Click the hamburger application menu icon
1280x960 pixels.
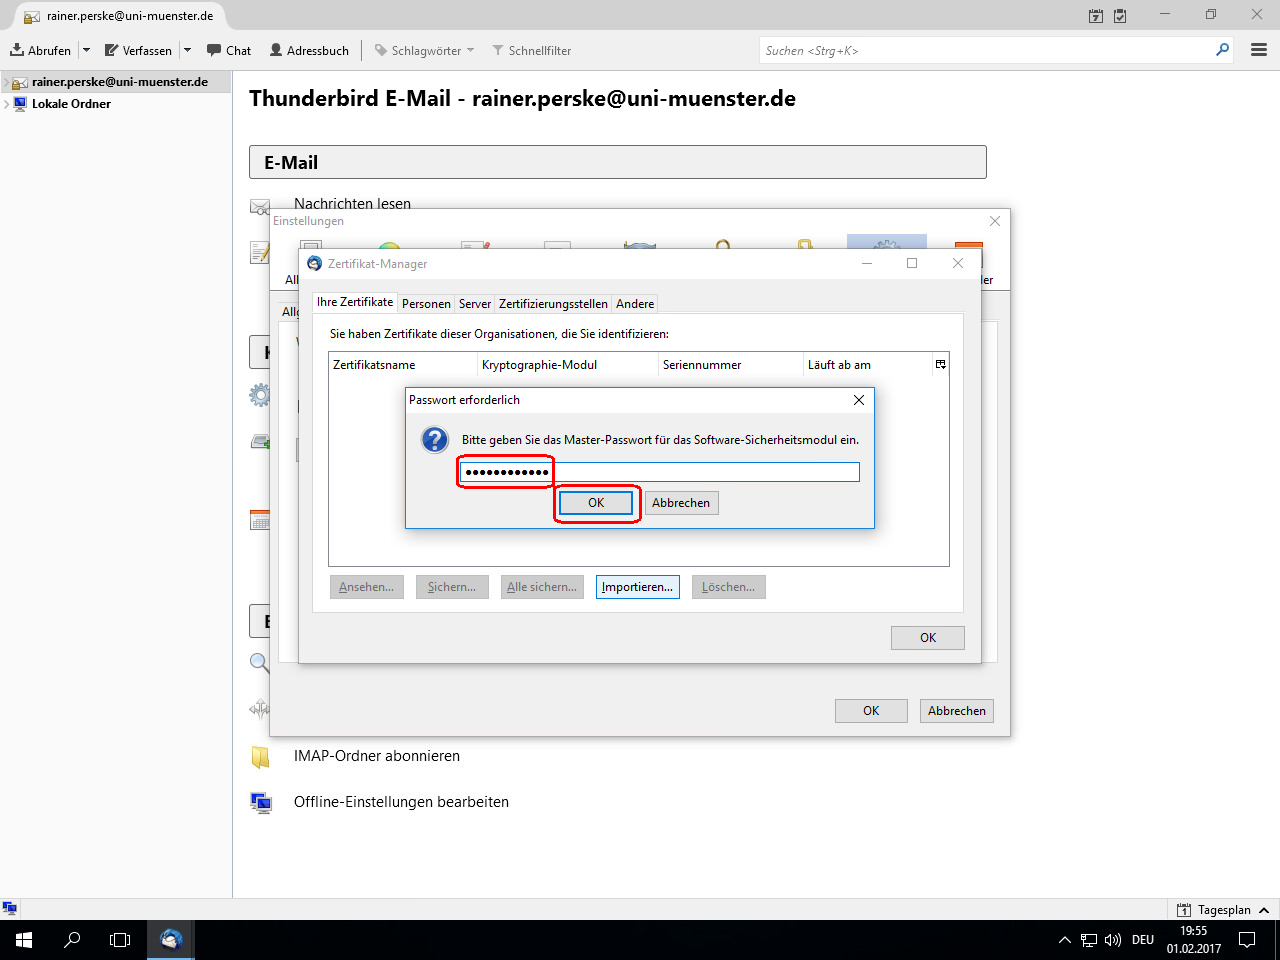tap(1259, 50)
